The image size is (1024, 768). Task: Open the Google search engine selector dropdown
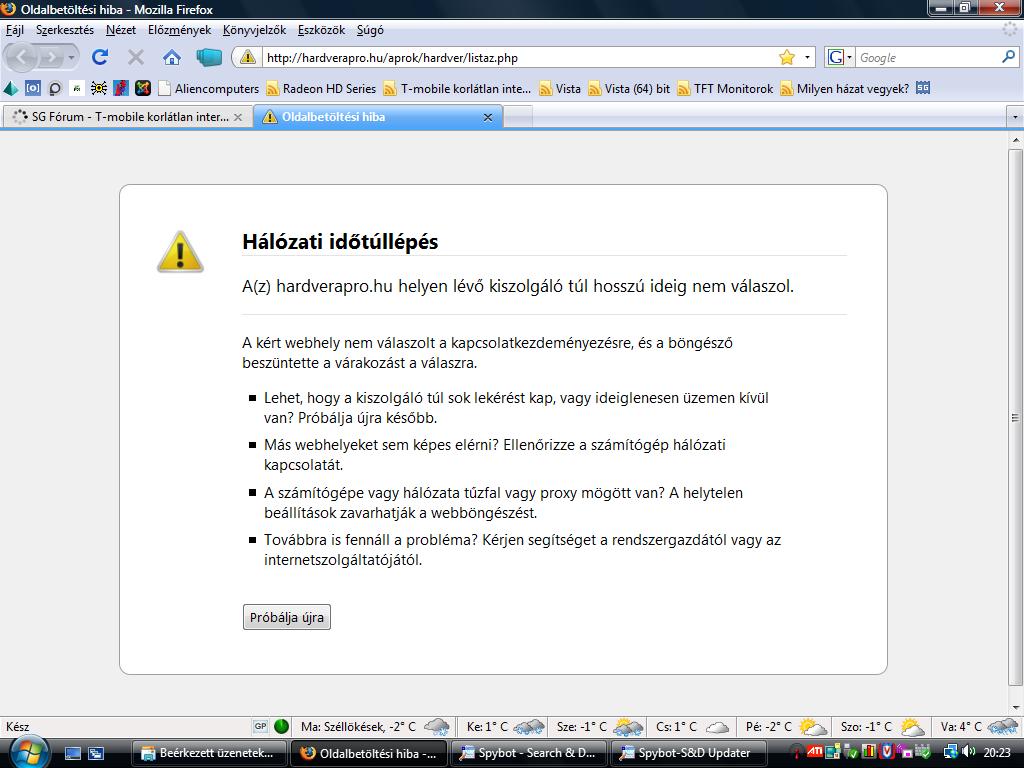coord(840,57)
